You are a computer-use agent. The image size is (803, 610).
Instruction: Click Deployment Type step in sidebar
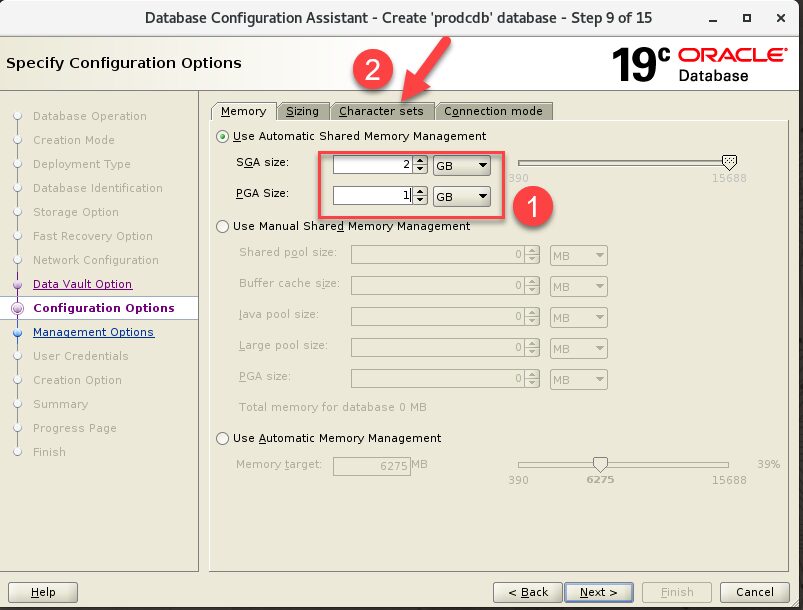(x=81, y=164)
